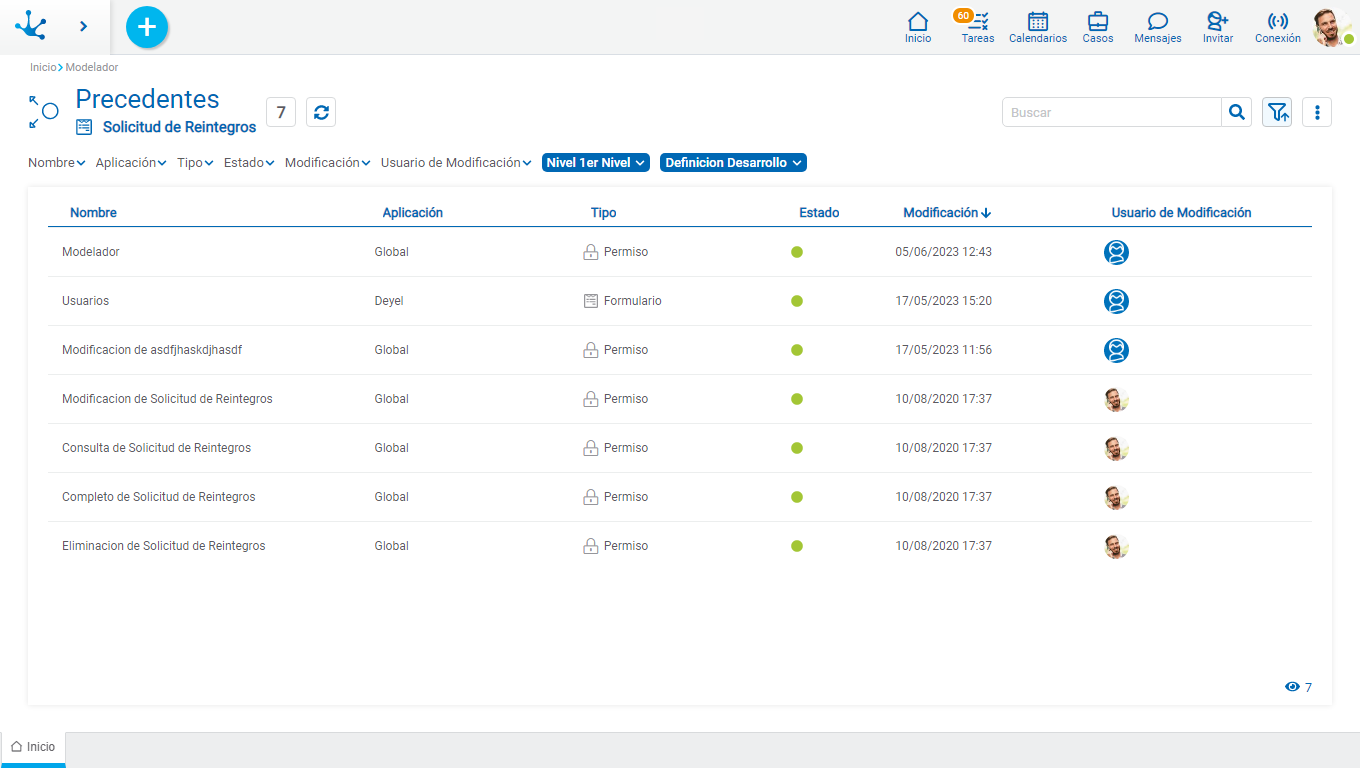
Task: Go to Inicio home icon in toolbar
Action: tap(918, 27)
